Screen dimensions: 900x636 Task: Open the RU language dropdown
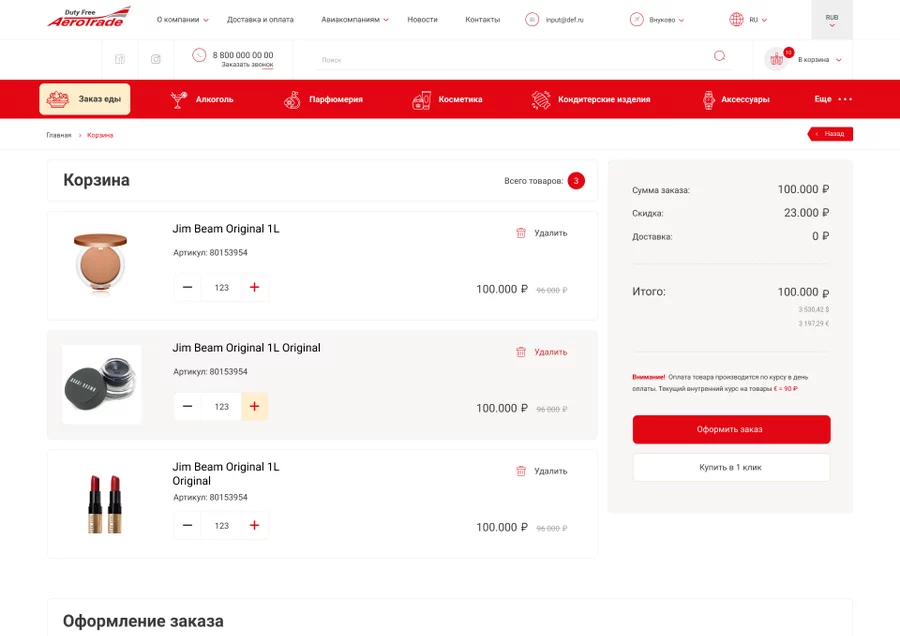[x=758, y=20]
